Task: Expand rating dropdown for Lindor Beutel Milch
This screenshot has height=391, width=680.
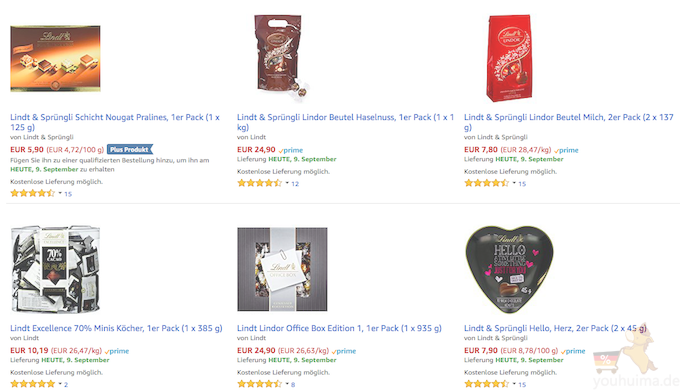Action: tap(514, 183)
